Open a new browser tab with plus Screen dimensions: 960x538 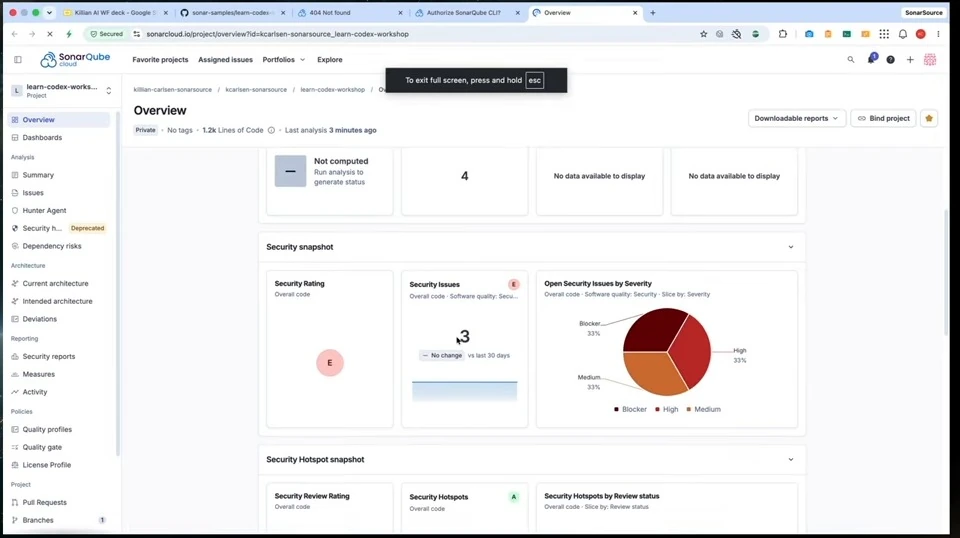(x=653, y=12)
